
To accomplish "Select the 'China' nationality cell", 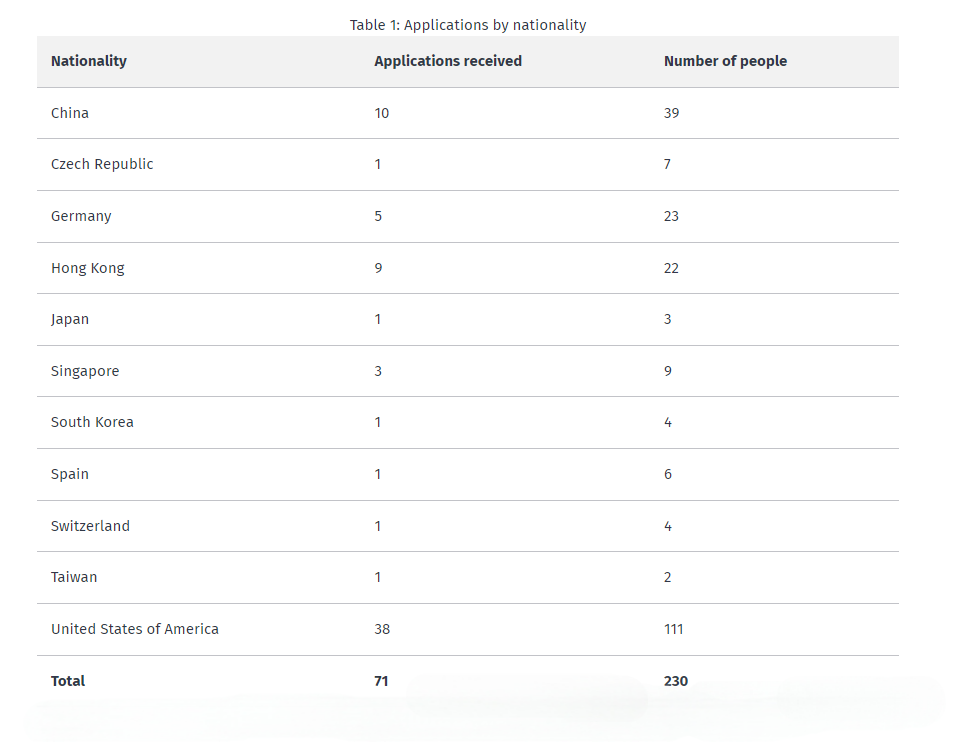I will (x=70, y=113).
